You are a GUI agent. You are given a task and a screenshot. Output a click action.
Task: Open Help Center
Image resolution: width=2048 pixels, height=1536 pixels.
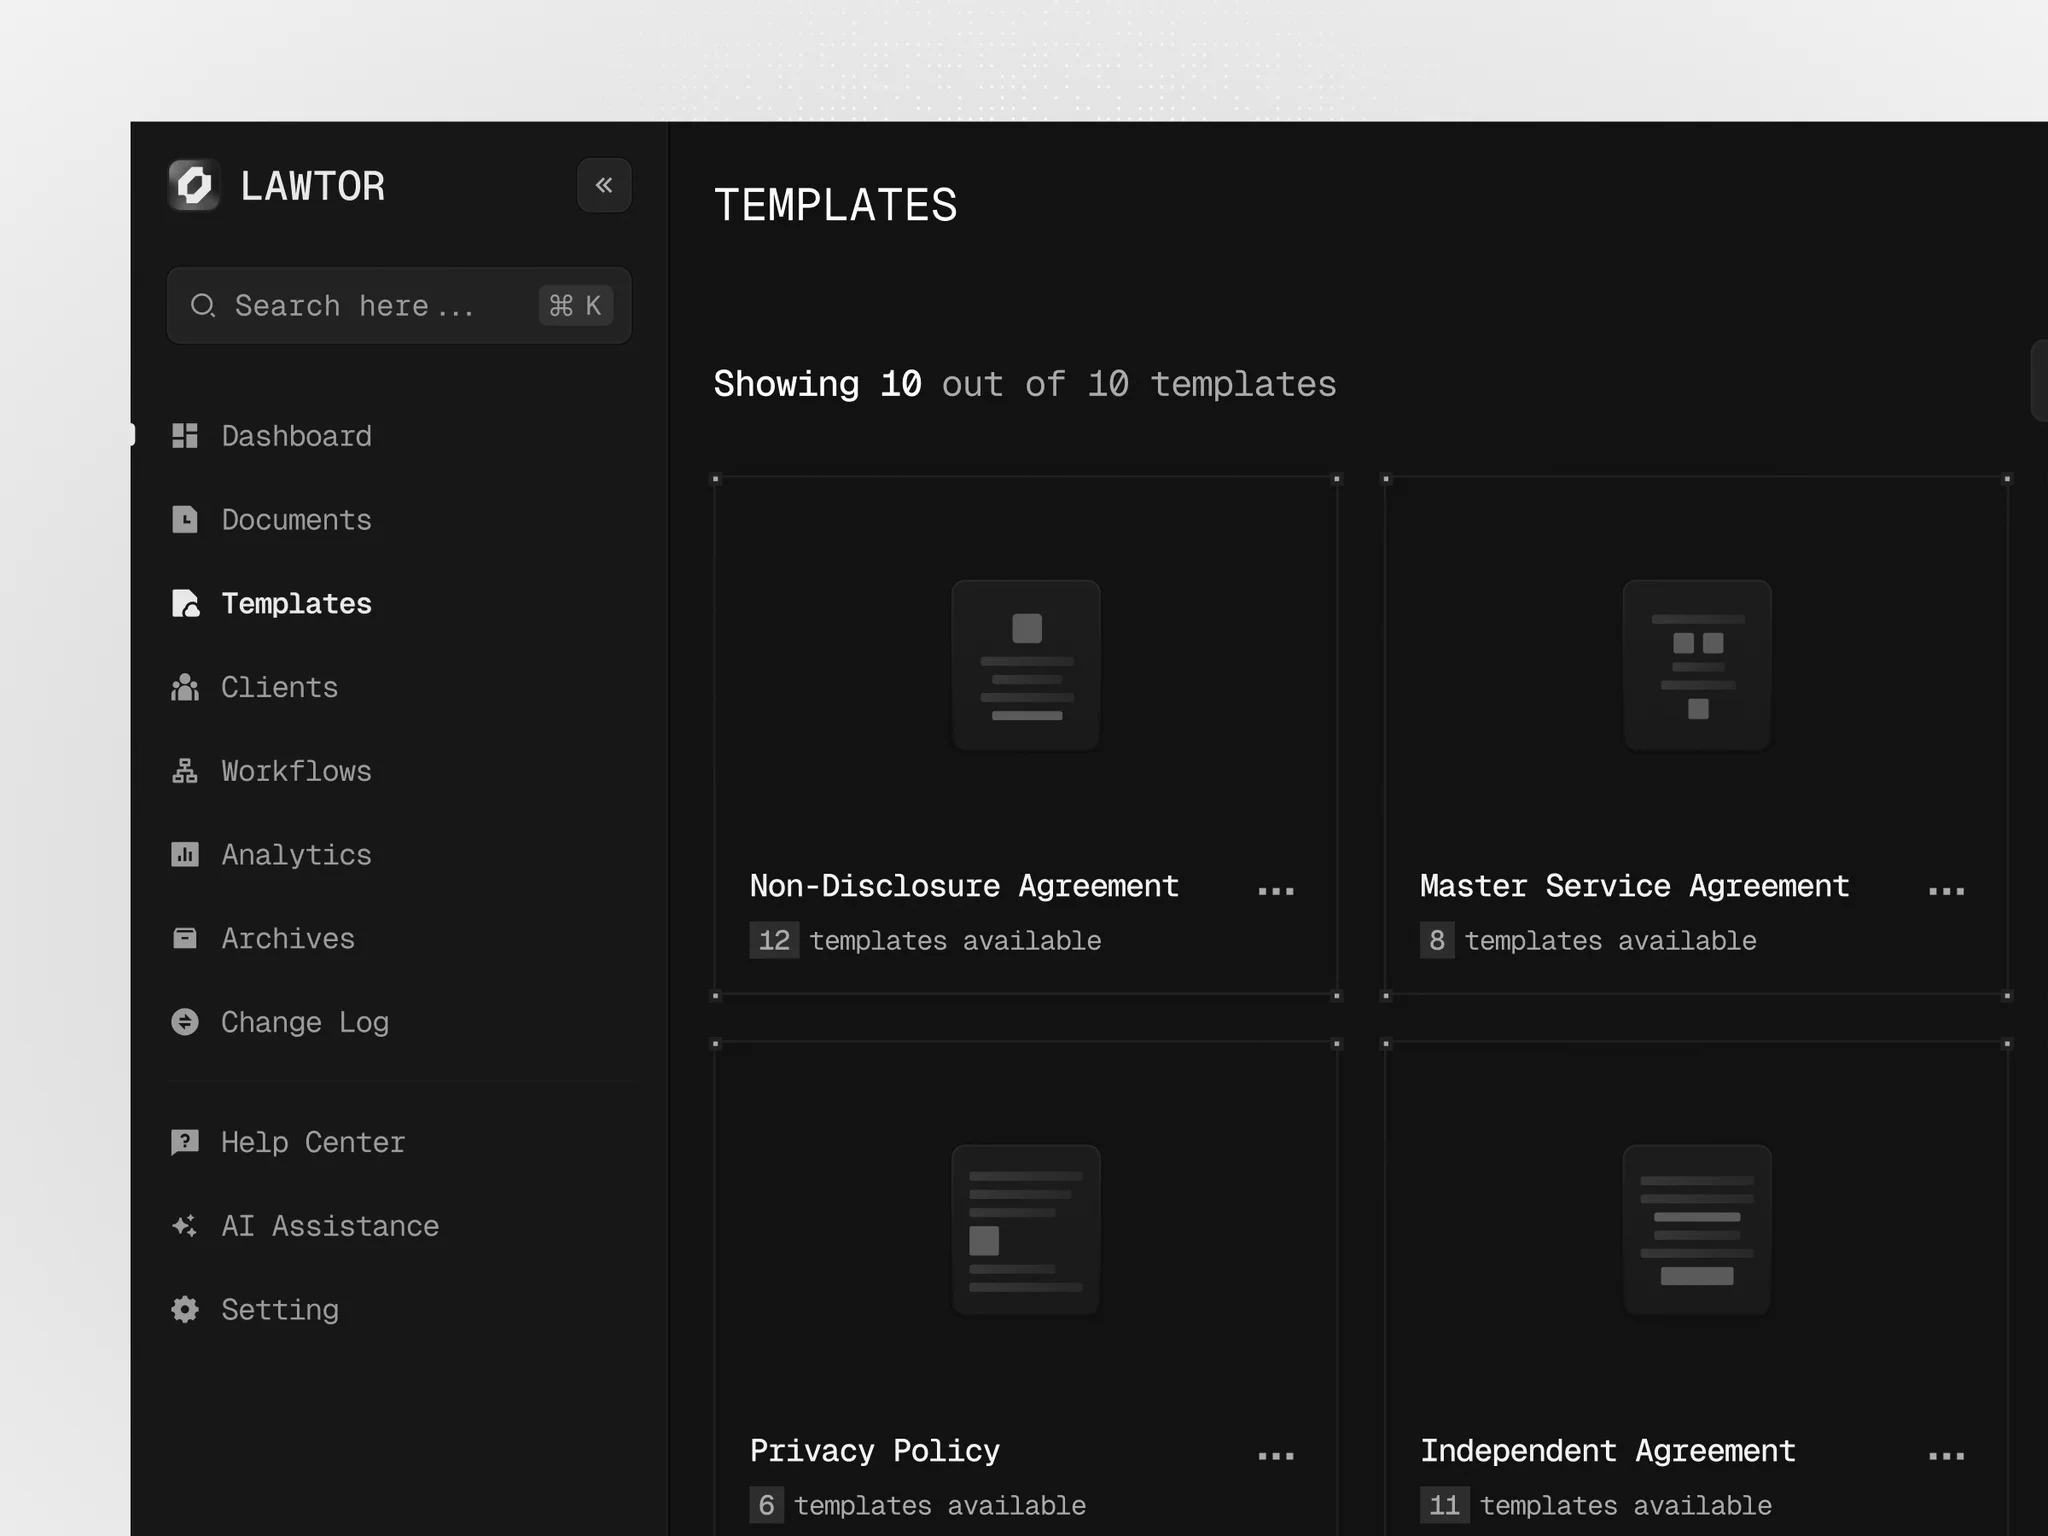313,1142
